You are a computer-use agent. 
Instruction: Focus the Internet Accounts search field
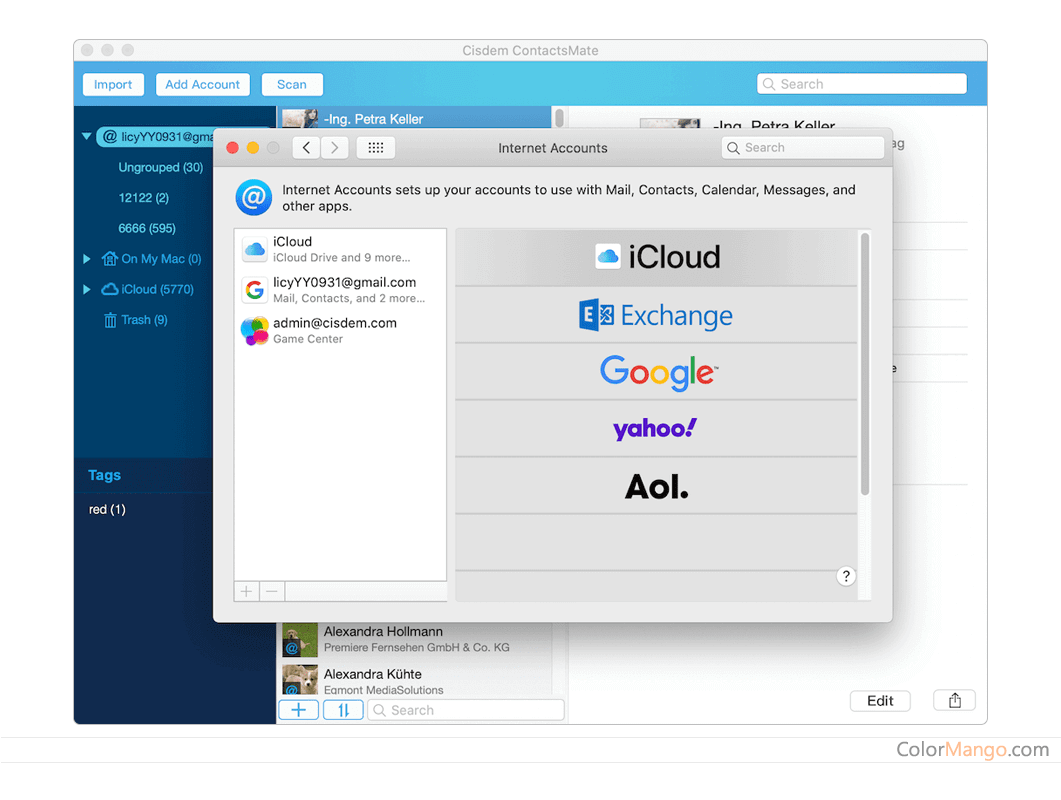(803, 148)
